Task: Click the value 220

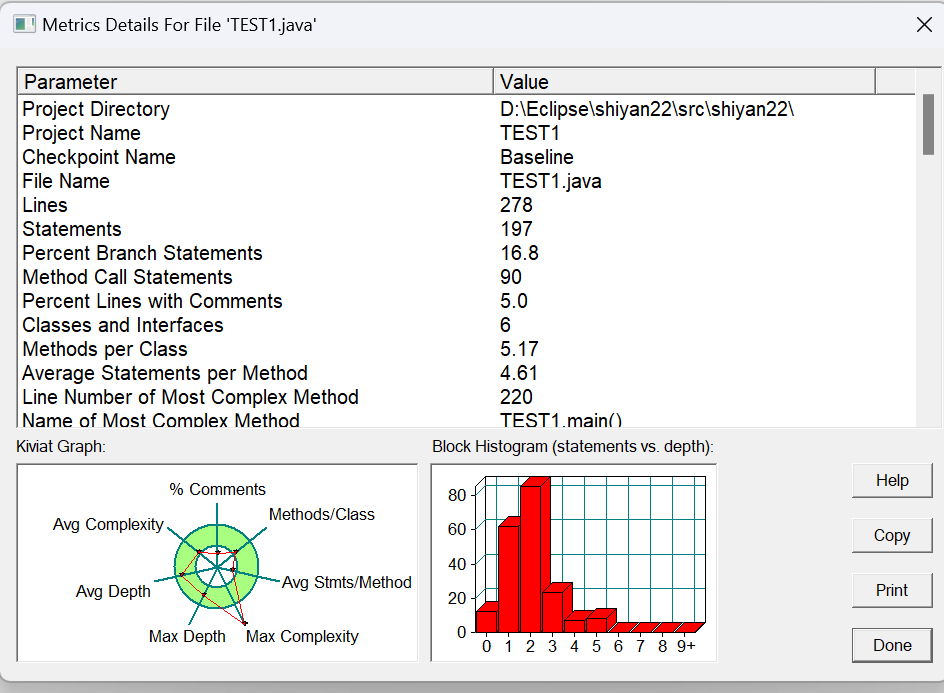Action: pyautogui.click(x=516, y=397)
